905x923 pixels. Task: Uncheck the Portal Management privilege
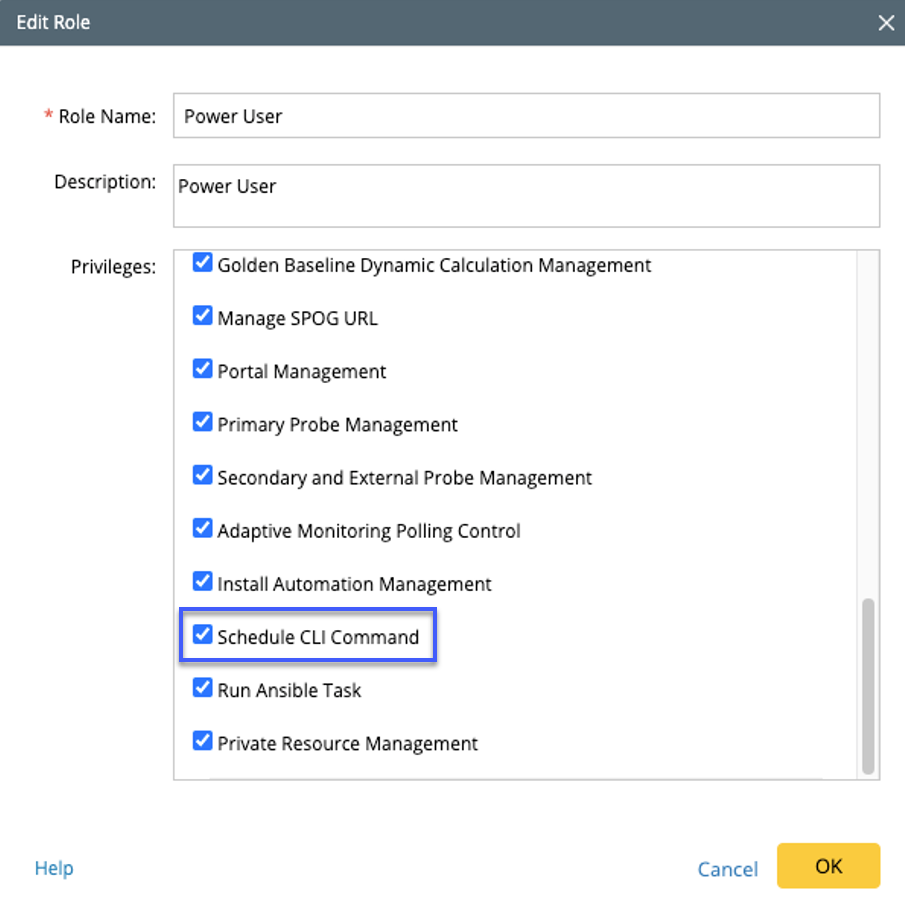click(x=203, y=368)
